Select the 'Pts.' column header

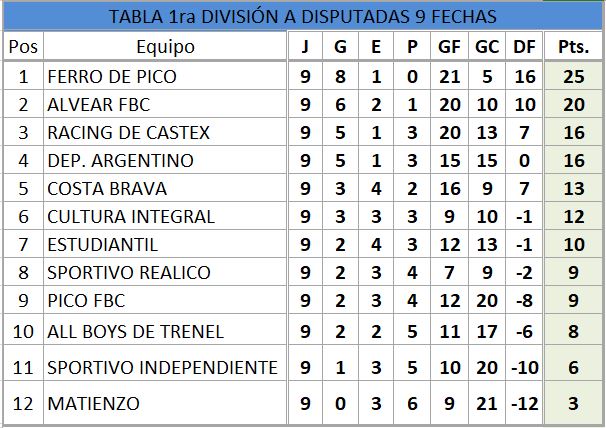tap(573, 47)
